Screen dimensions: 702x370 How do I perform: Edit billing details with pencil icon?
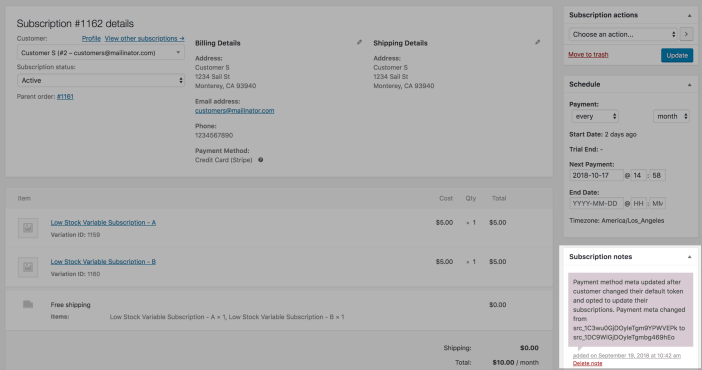359,42
